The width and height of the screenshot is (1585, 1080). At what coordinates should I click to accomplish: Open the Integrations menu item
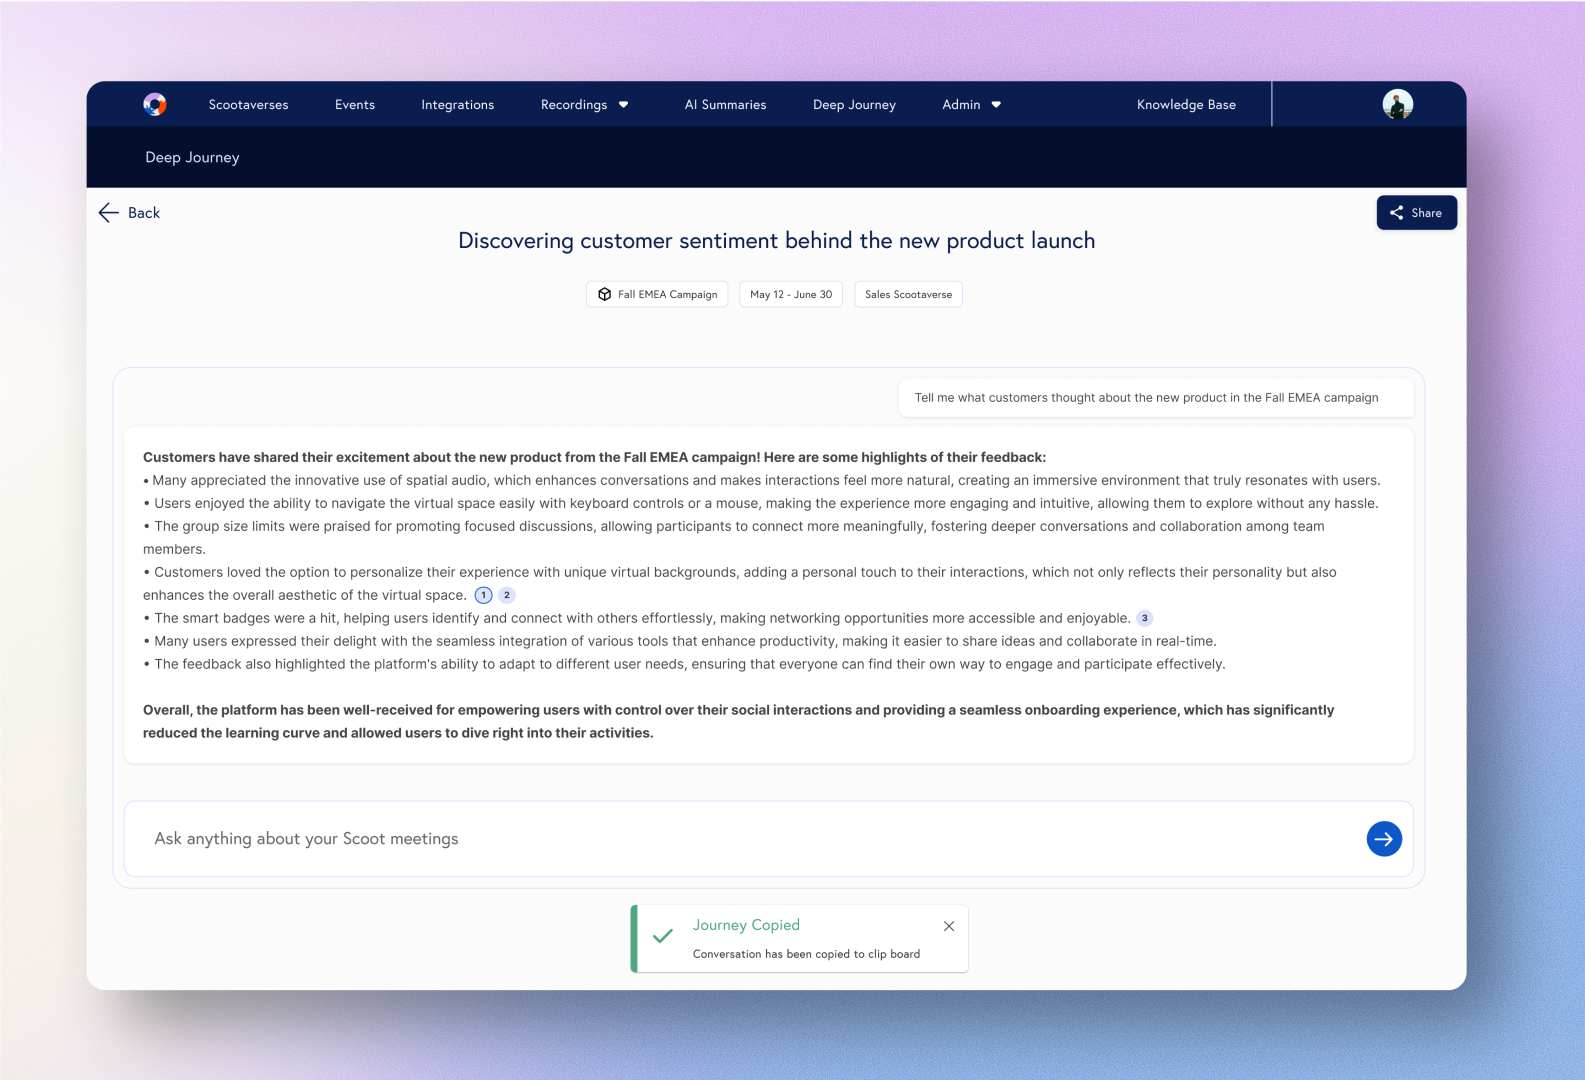click(458, 104)
